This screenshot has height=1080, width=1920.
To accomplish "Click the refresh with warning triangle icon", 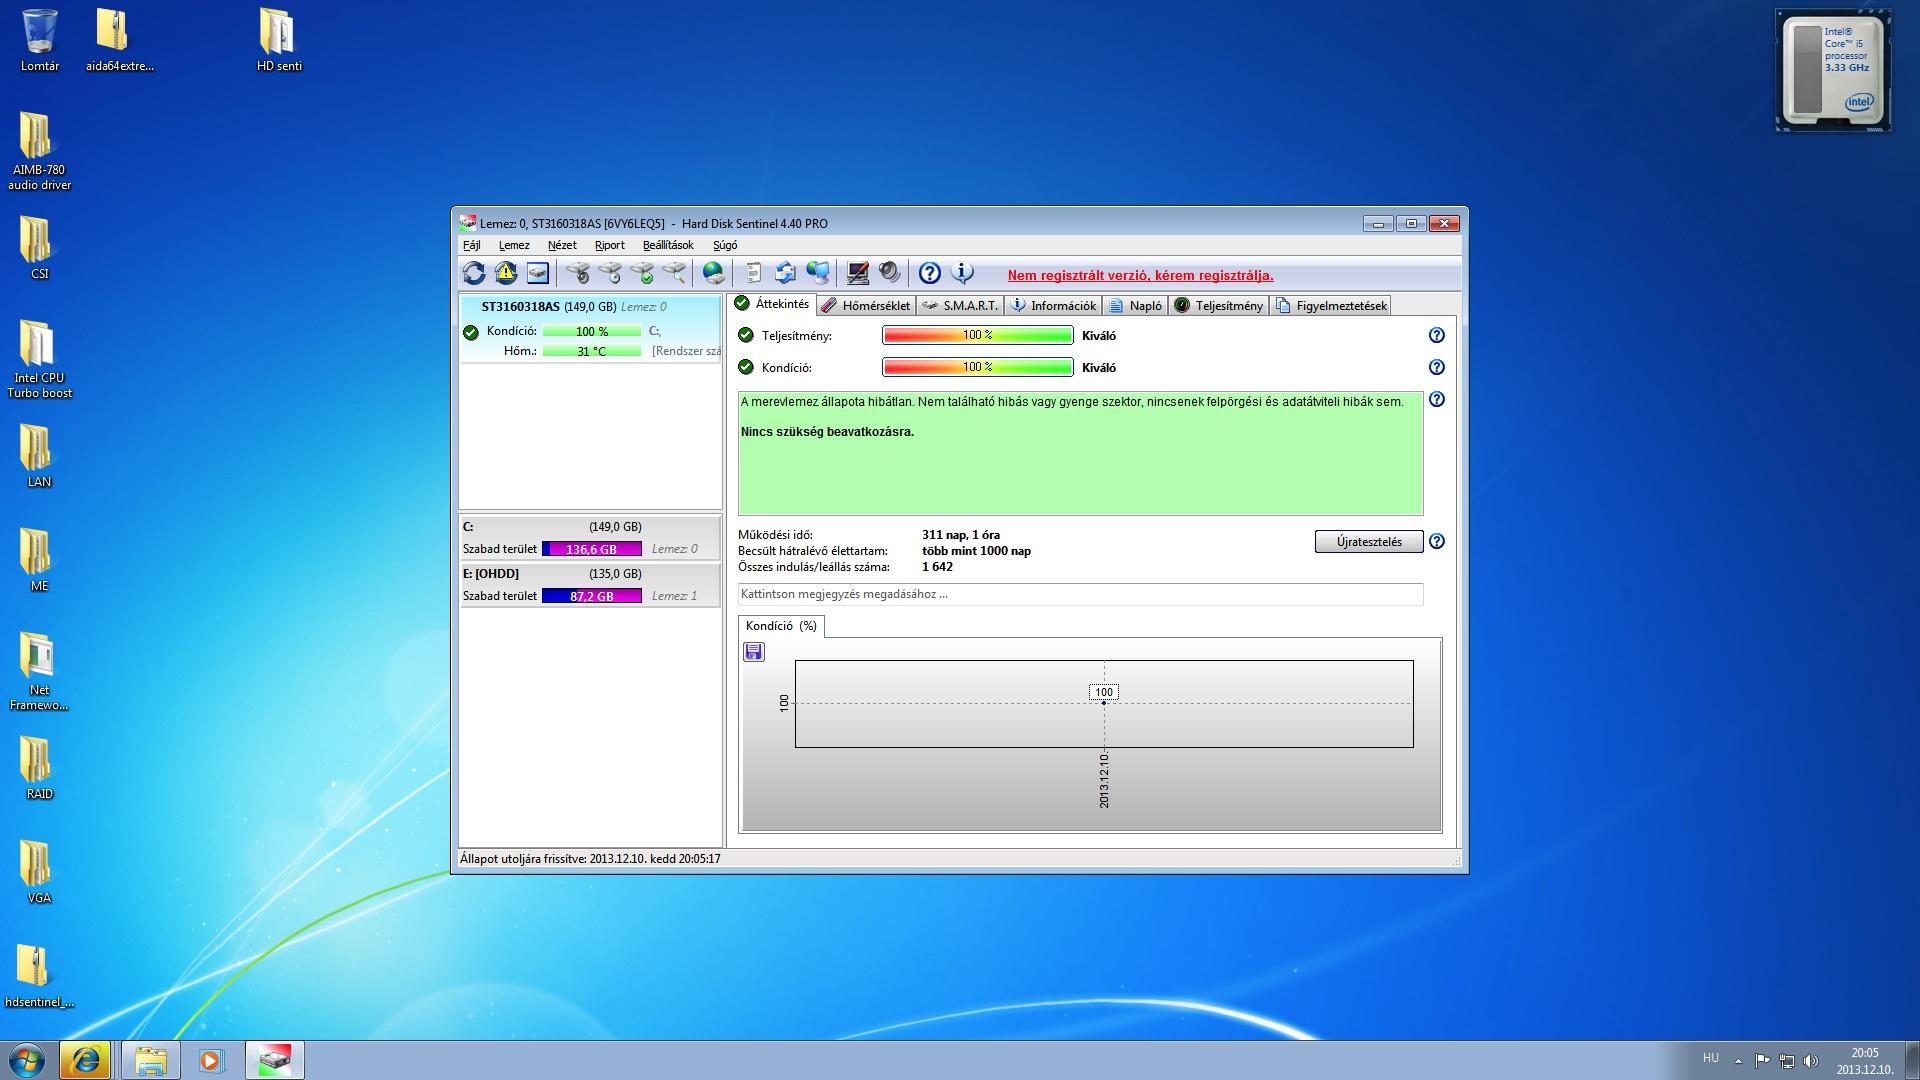I will [x=506, y=273].
